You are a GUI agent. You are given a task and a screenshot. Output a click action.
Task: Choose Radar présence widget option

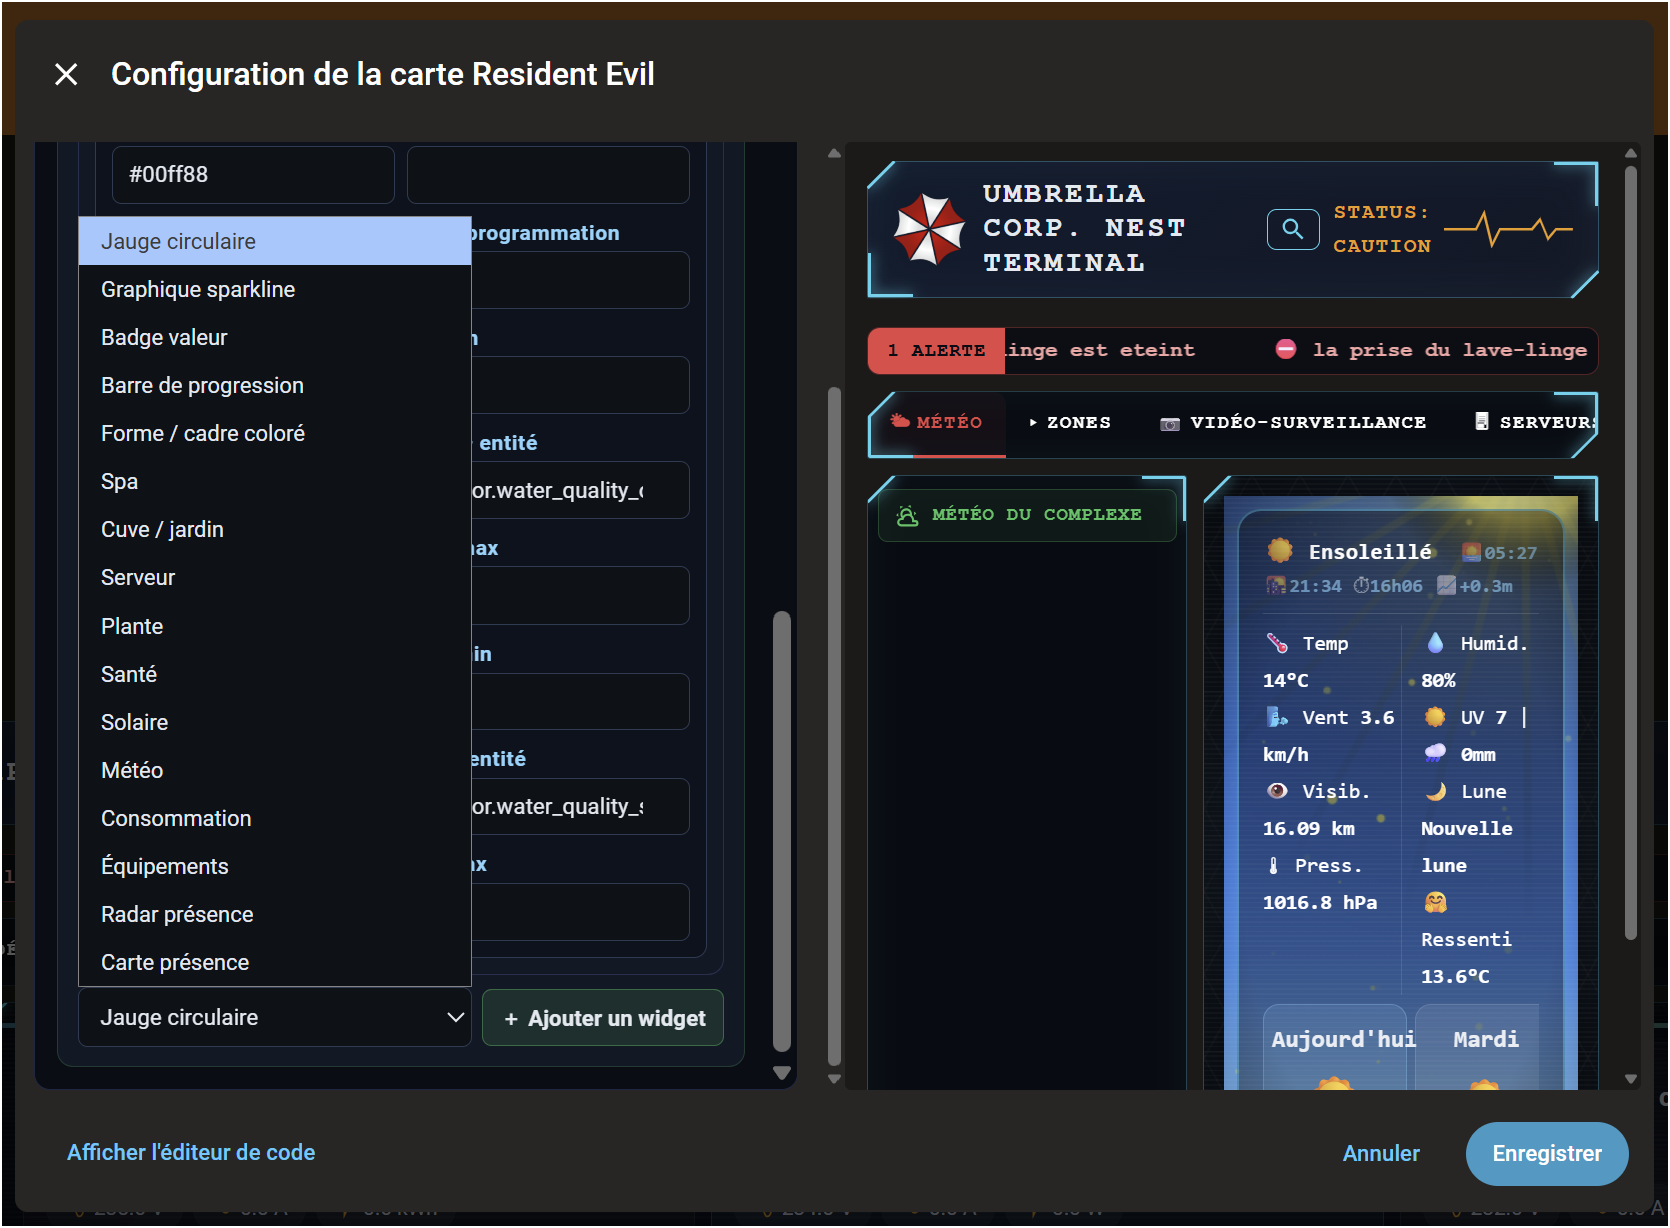pos(275,914)
